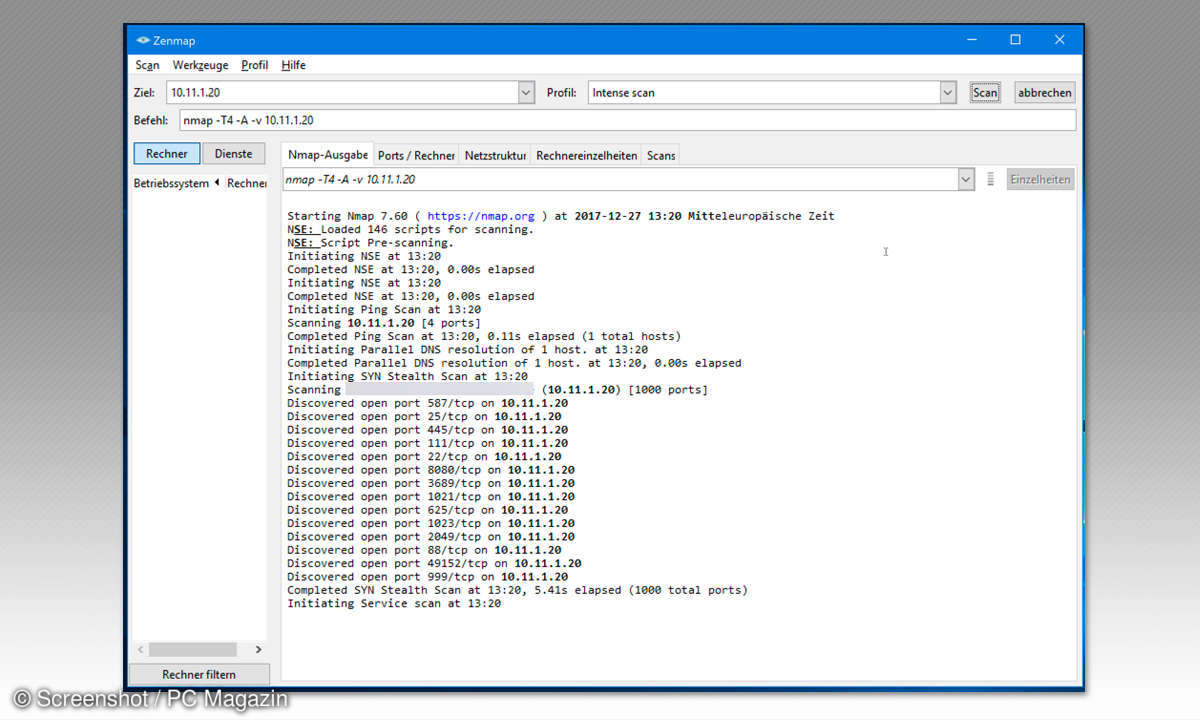
Task: Sort by the Rechner column header
Action: 246,183
